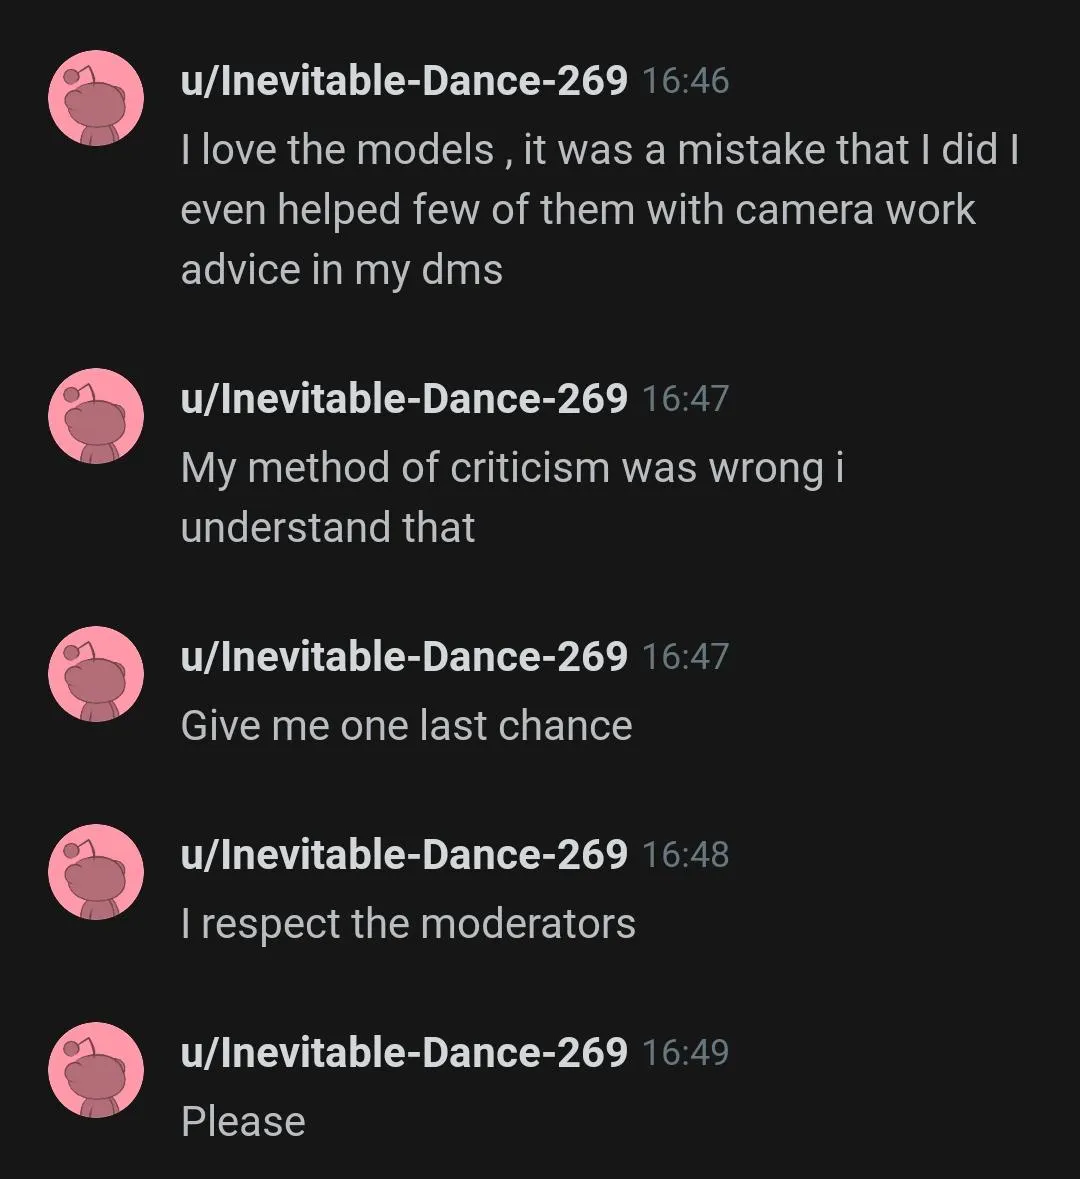Click the 16:48 timestamp
This screenshot has height=1179, width=1080.
pos(685,855)
